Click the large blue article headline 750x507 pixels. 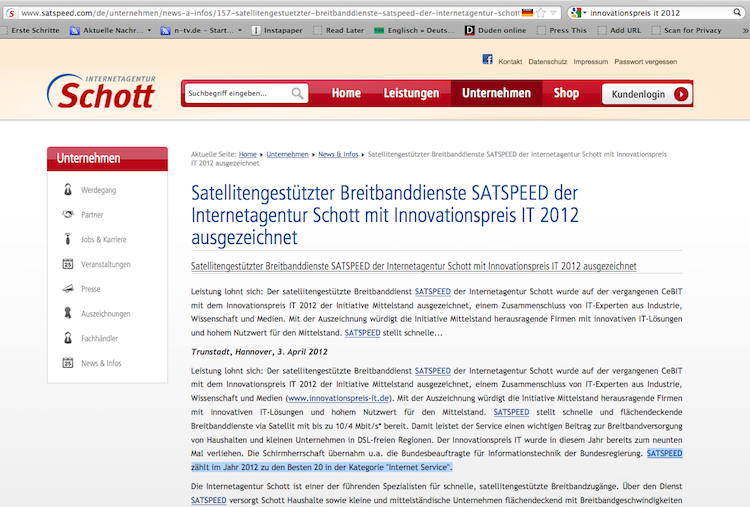click(x=385, y=215)
